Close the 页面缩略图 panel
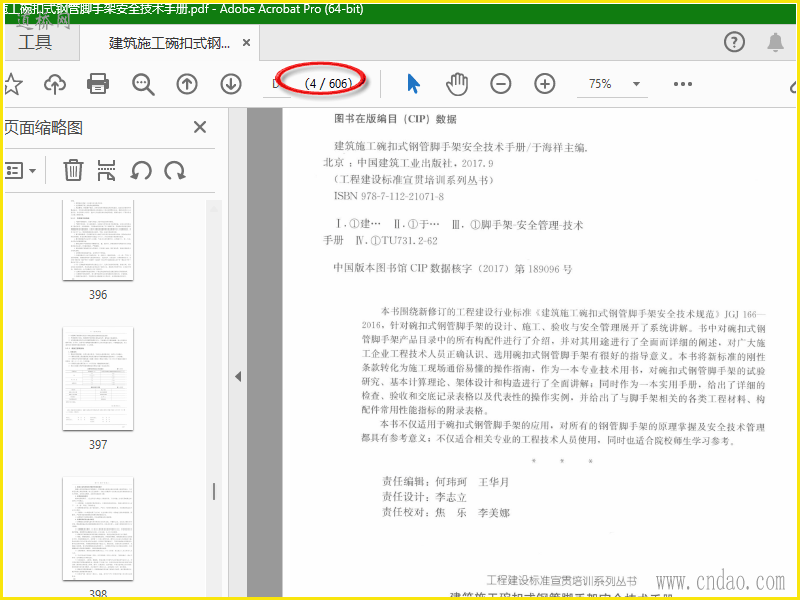The image size is (800, 600). click(200, 127)
